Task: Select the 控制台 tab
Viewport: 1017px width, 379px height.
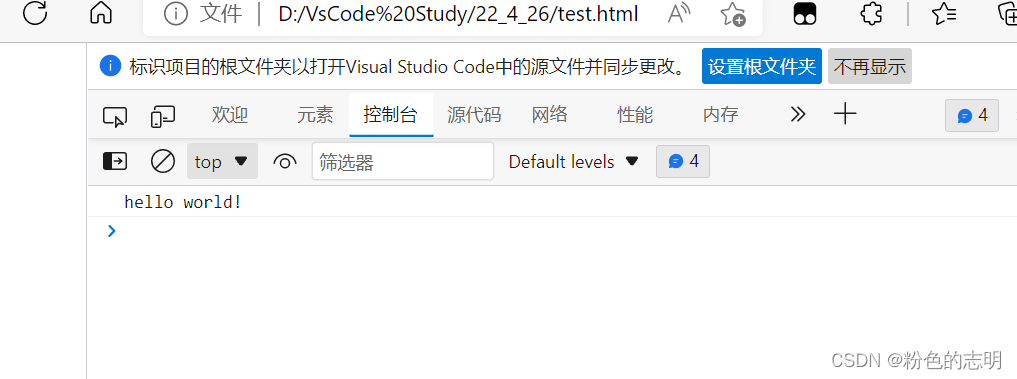Action: click(x=390, y=115)
